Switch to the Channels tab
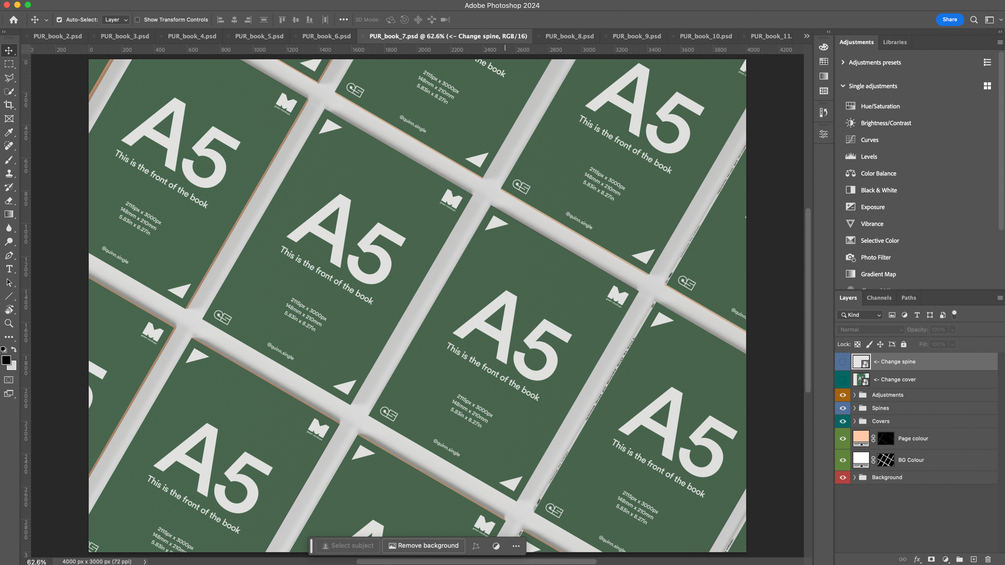Screen dimensions: 1005x565 click(879, 298)
